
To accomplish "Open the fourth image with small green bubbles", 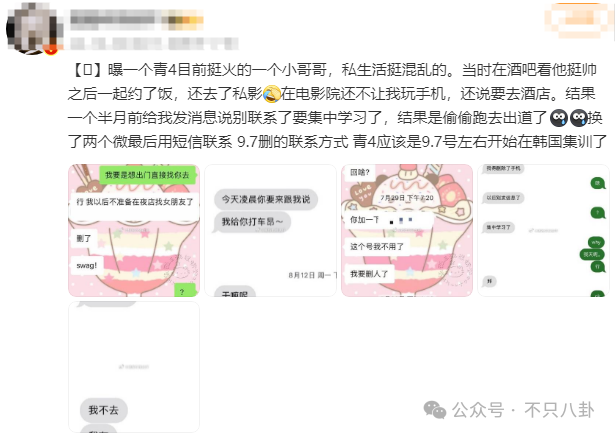I will [544, 231].
